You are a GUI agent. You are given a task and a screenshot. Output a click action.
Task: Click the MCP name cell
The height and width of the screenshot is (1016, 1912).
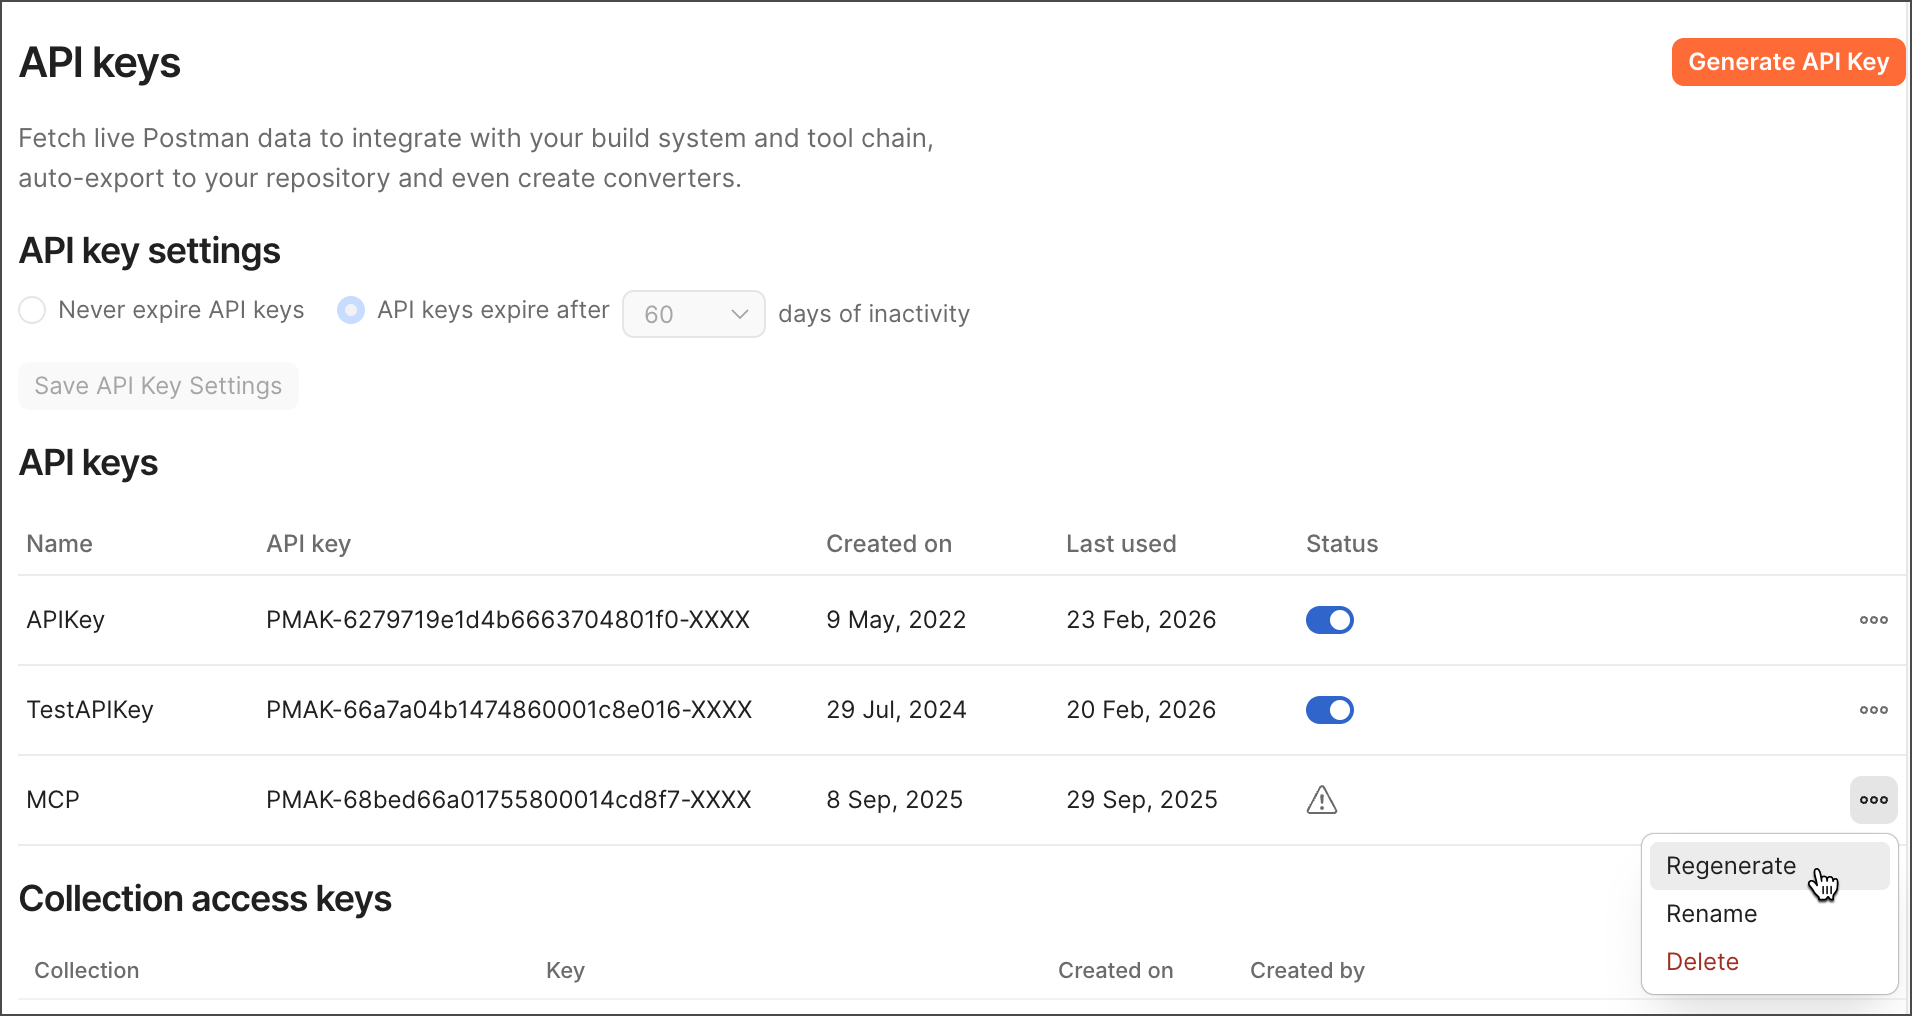click(53, 800)
